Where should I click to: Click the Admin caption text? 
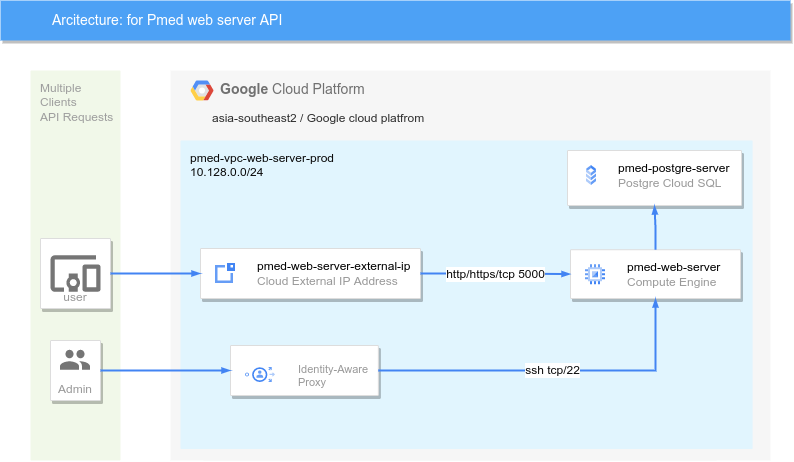click(75, 389)
